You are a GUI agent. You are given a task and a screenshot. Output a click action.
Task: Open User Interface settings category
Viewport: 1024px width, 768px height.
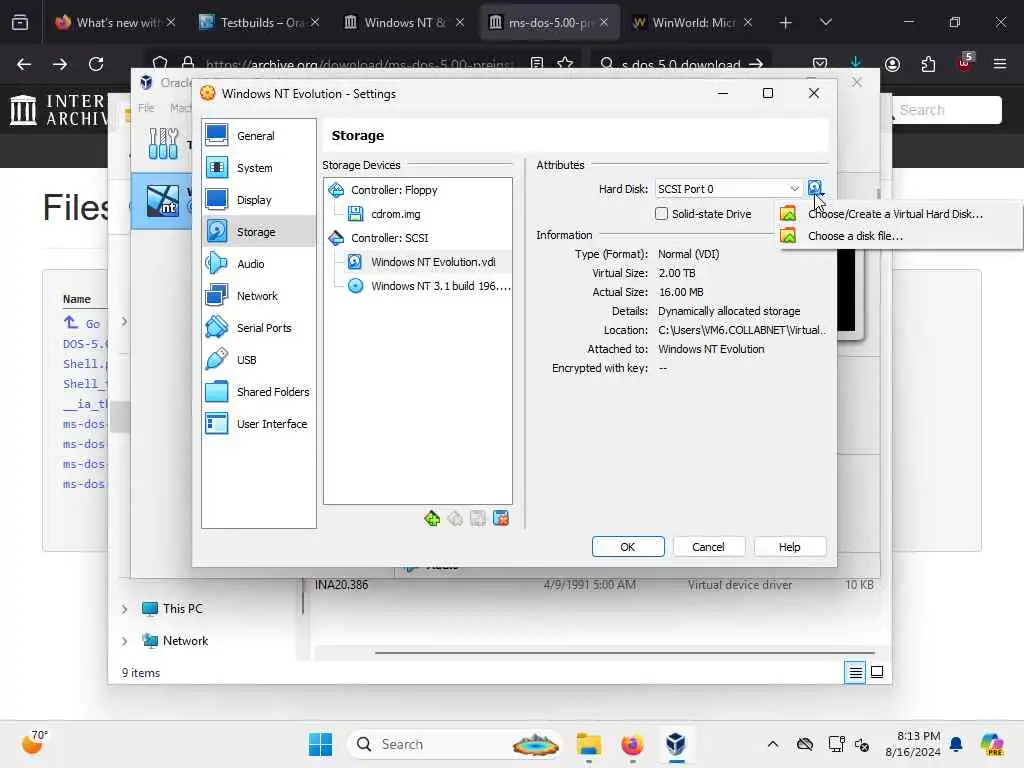pos(259,424)
